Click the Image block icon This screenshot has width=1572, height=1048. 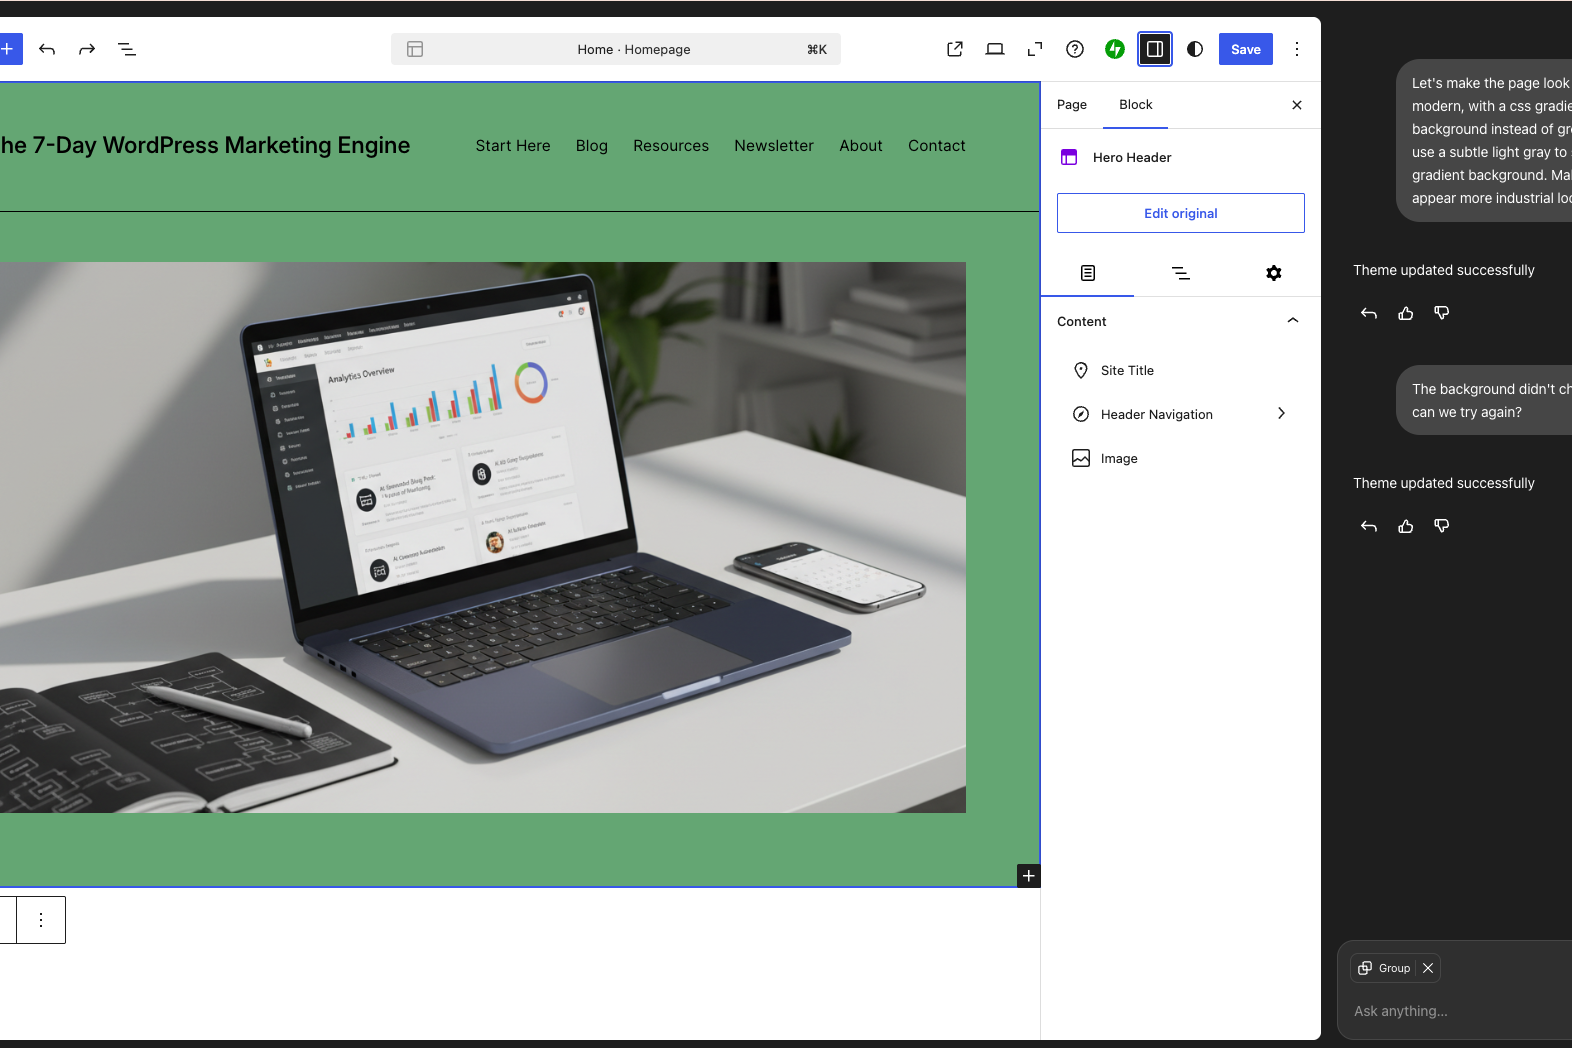[1081, 458]
